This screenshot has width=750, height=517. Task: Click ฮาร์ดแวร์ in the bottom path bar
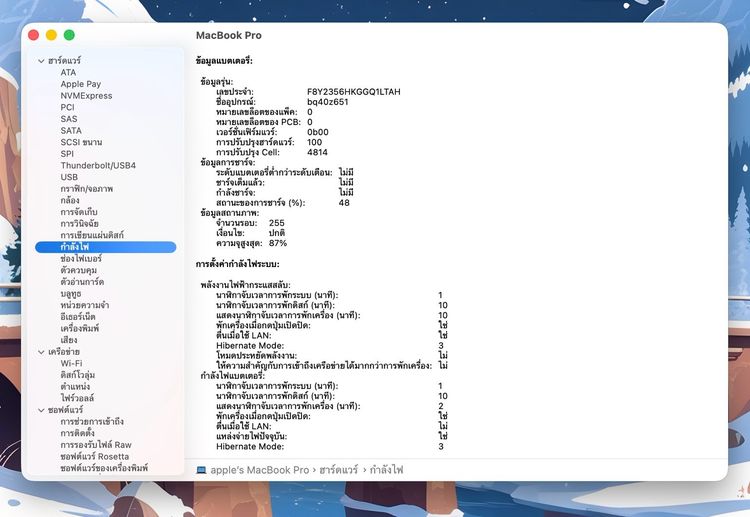[x=339, y=470]
